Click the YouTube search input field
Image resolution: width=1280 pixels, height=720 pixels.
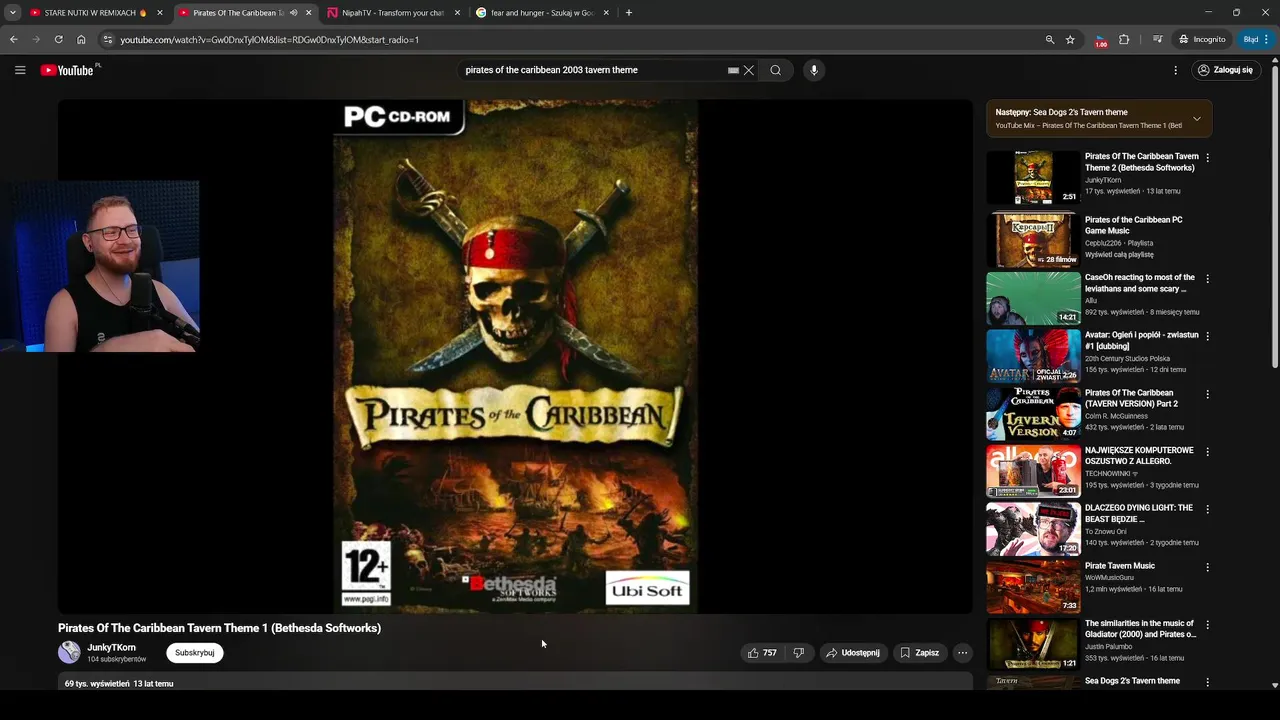tap(595, 70)
